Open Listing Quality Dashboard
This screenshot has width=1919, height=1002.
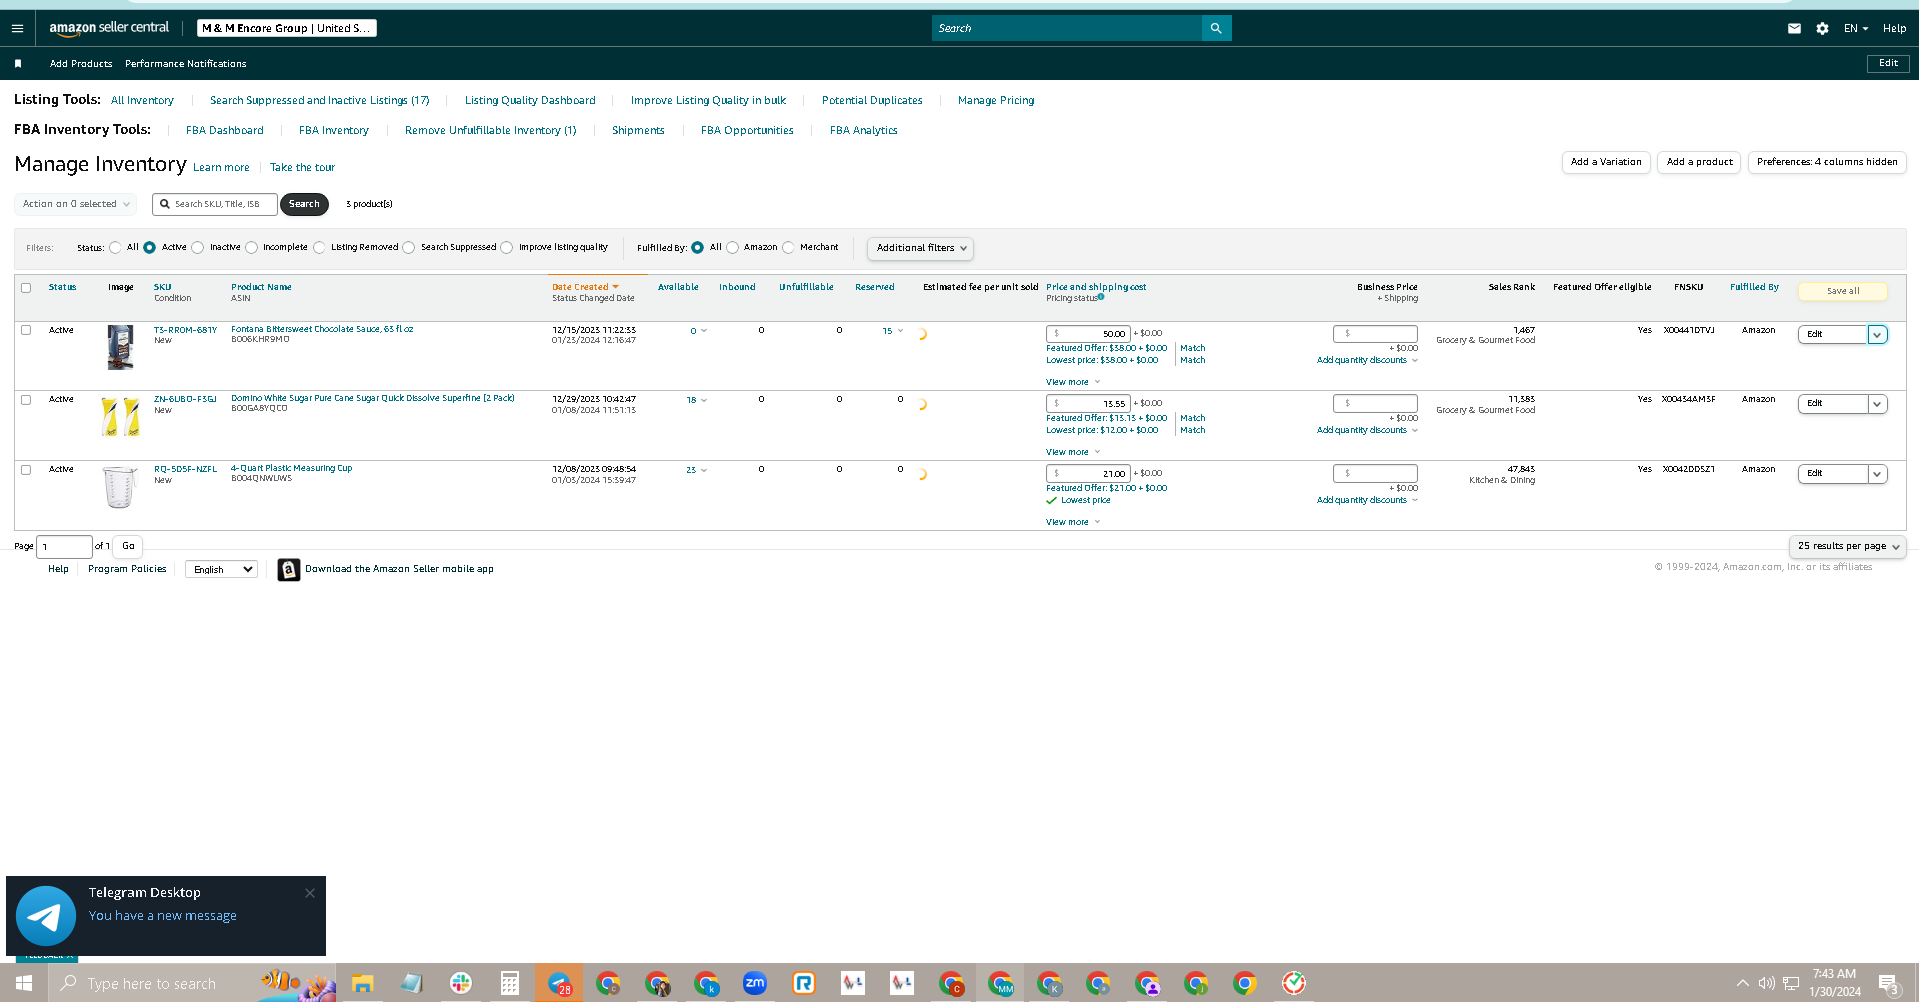point(530,100)
